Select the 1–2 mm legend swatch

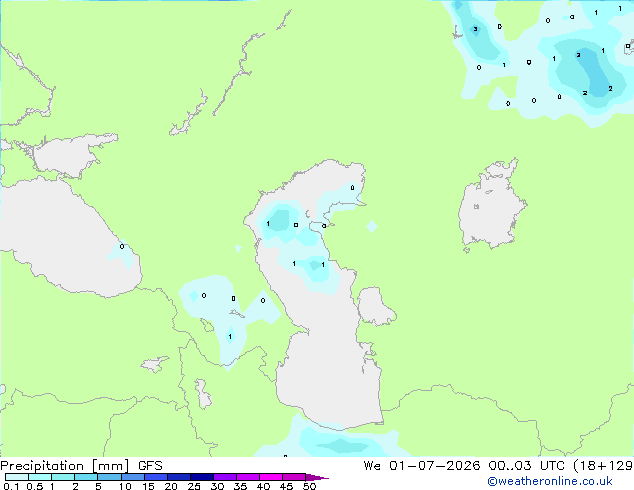click(x=63, y=477)
